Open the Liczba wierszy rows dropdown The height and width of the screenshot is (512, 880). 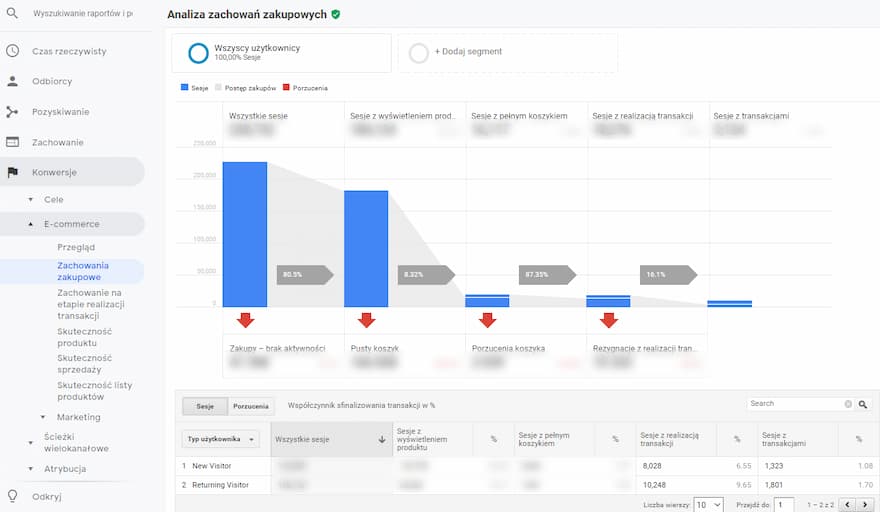tap(708, 505)
